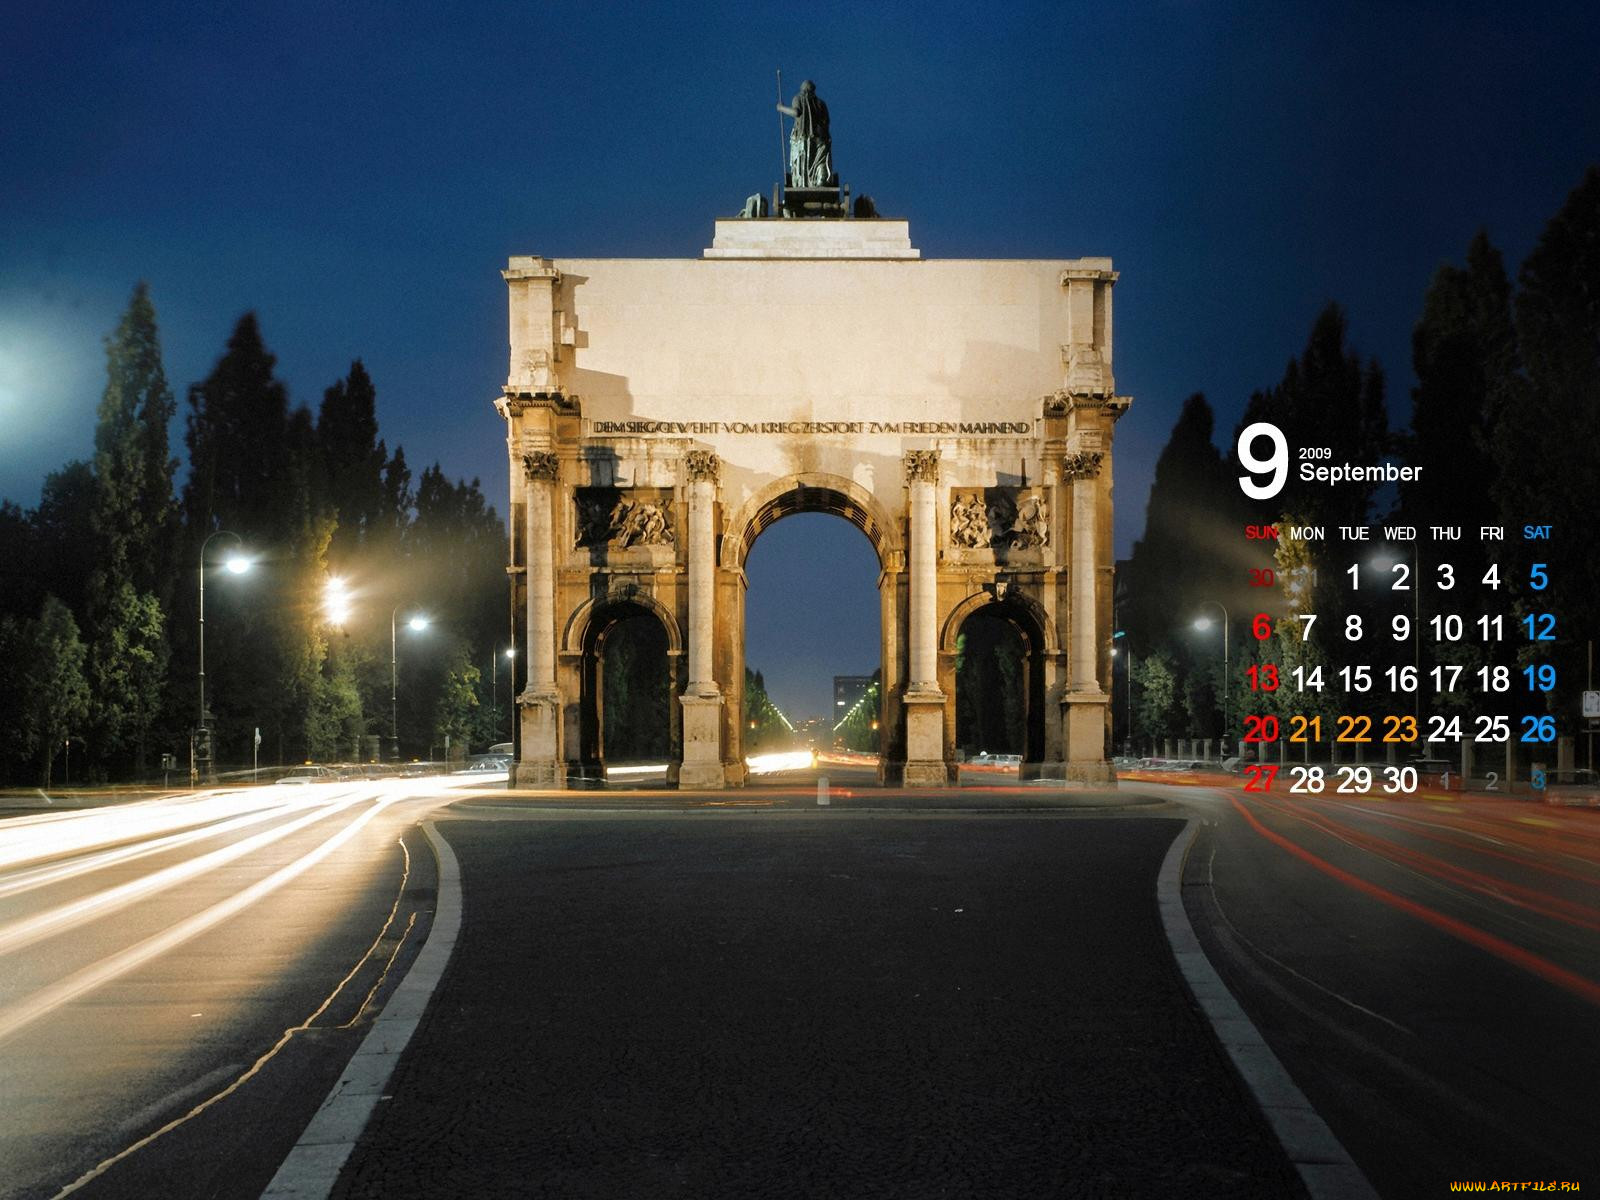1600x1200 pixels.
Task: Click orange holiday date 23
Action: pos(1400,730)
